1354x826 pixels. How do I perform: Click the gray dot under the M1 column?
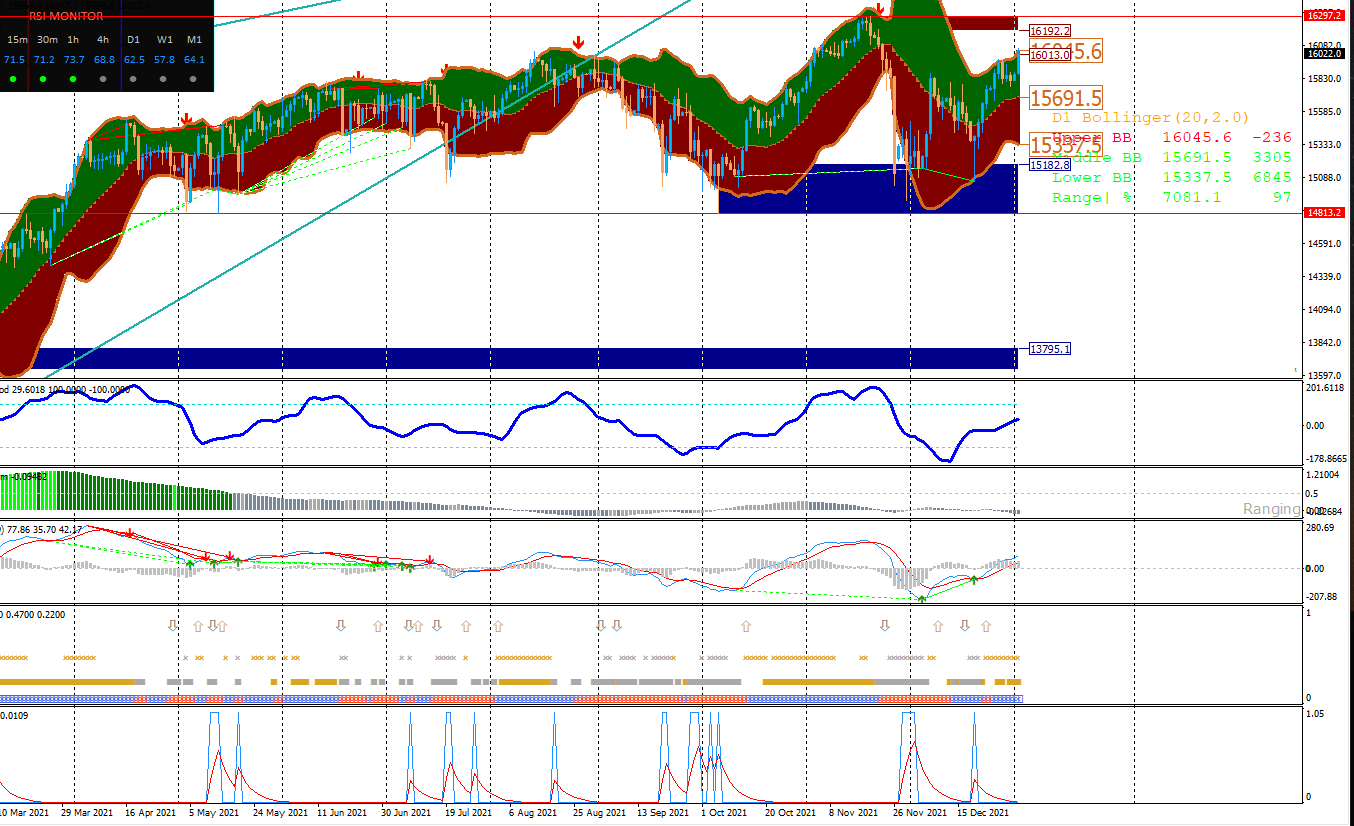tap(193, 79)
